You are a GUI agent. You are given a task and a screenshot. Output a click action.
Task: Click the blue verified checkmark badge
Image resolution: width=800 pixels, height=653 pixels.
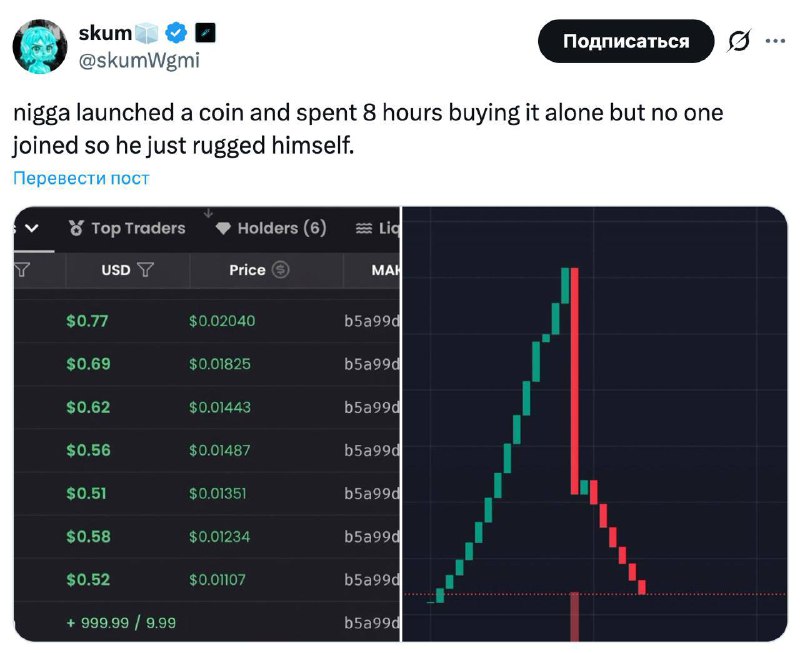click(x=176, y=33)
